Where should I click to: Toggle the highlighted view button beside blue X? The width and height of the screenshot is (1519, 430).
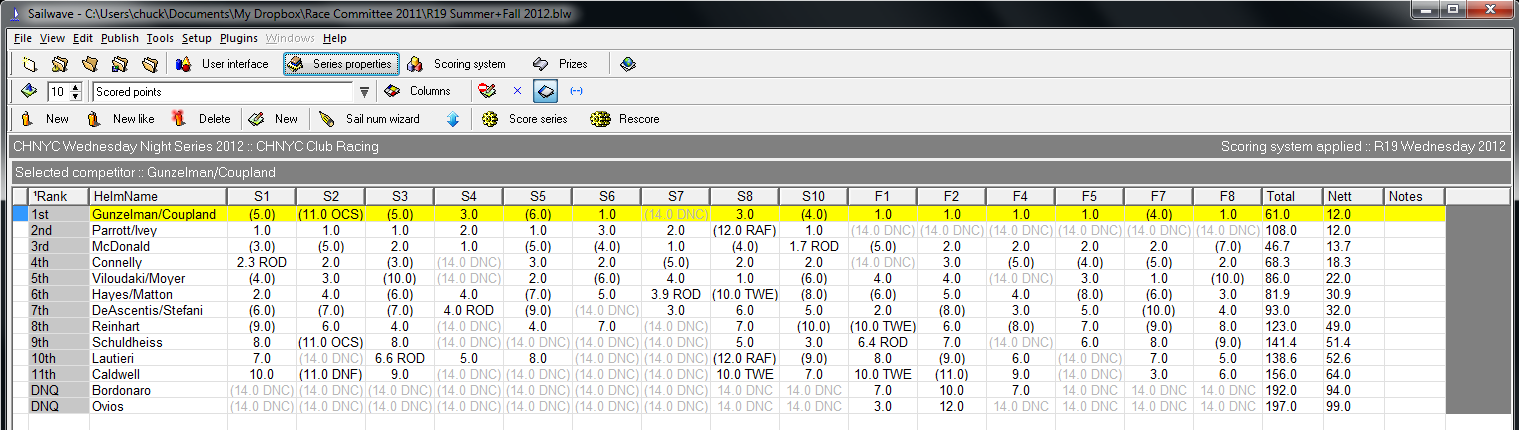tap(545, 91)
